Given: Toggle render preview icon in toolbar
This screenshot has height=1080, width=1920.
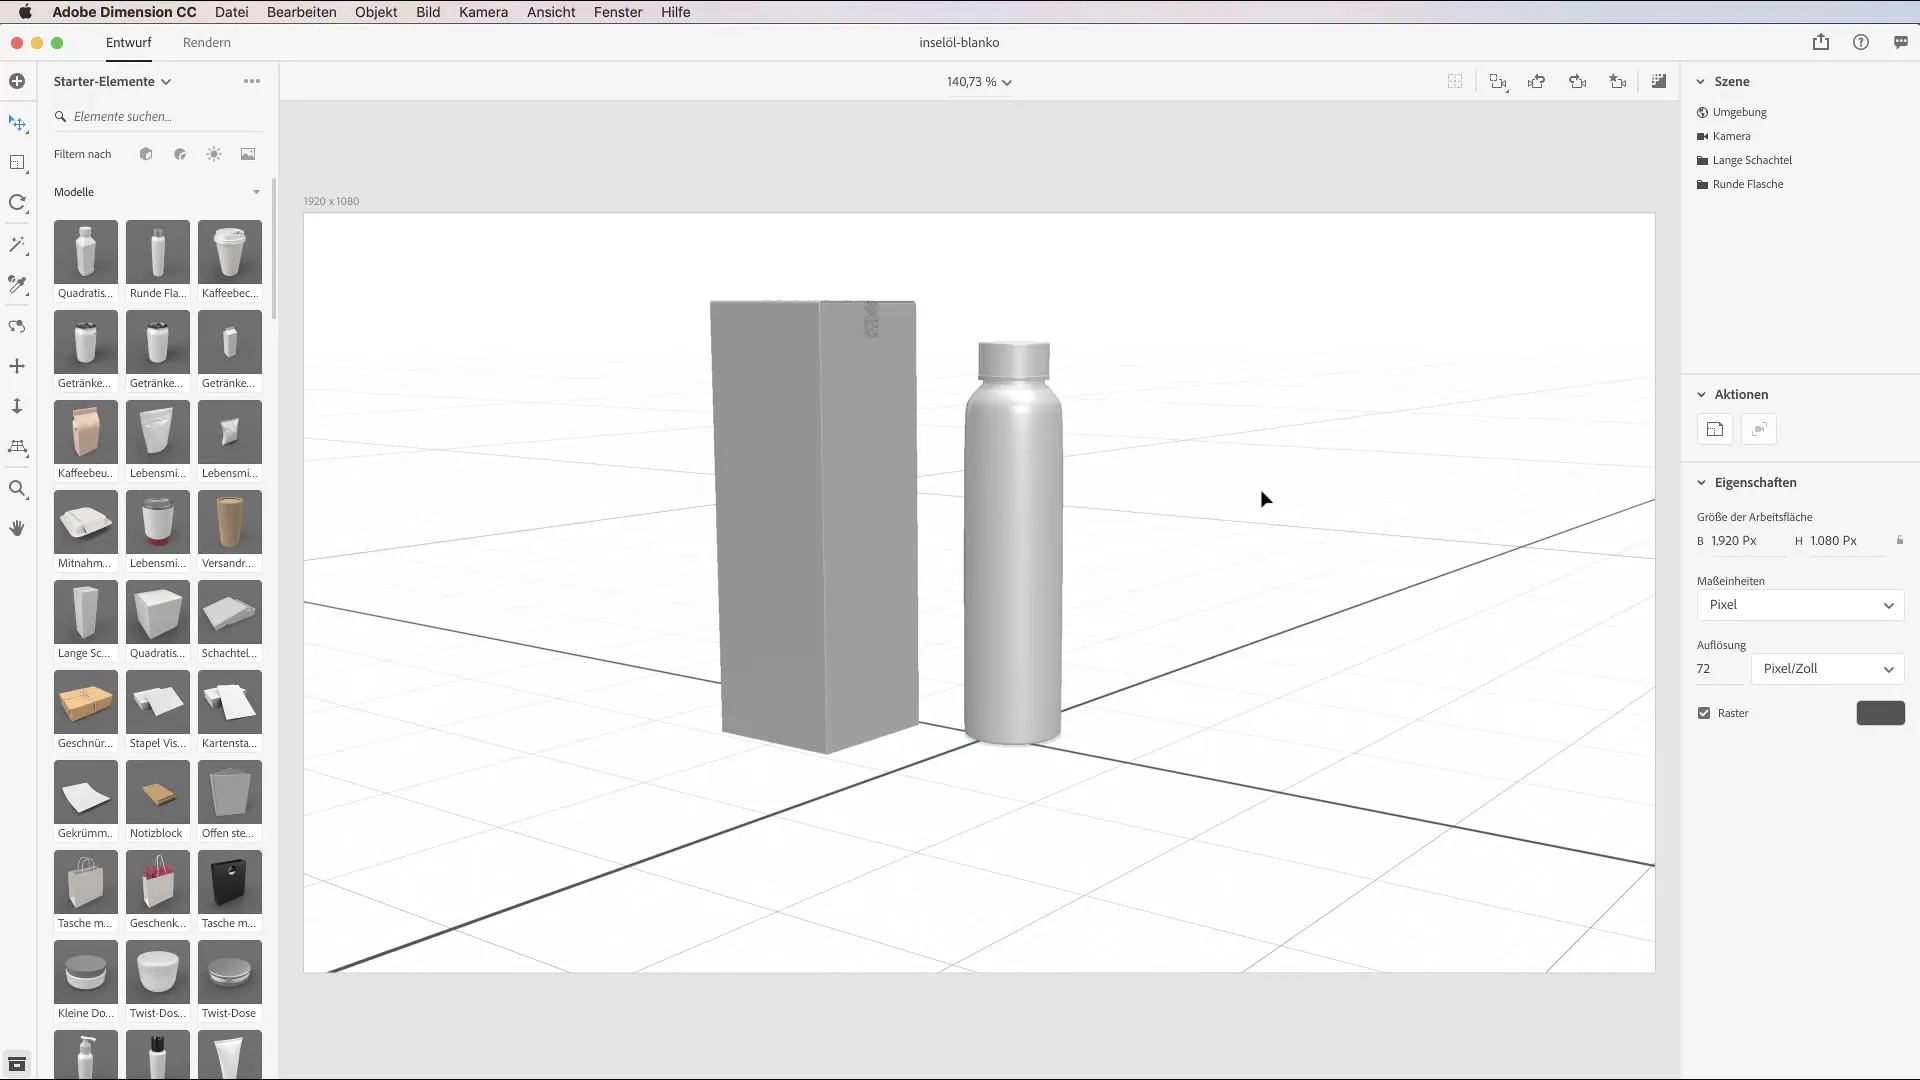Looking at the screenshot, I should (x=1659, y=82).
